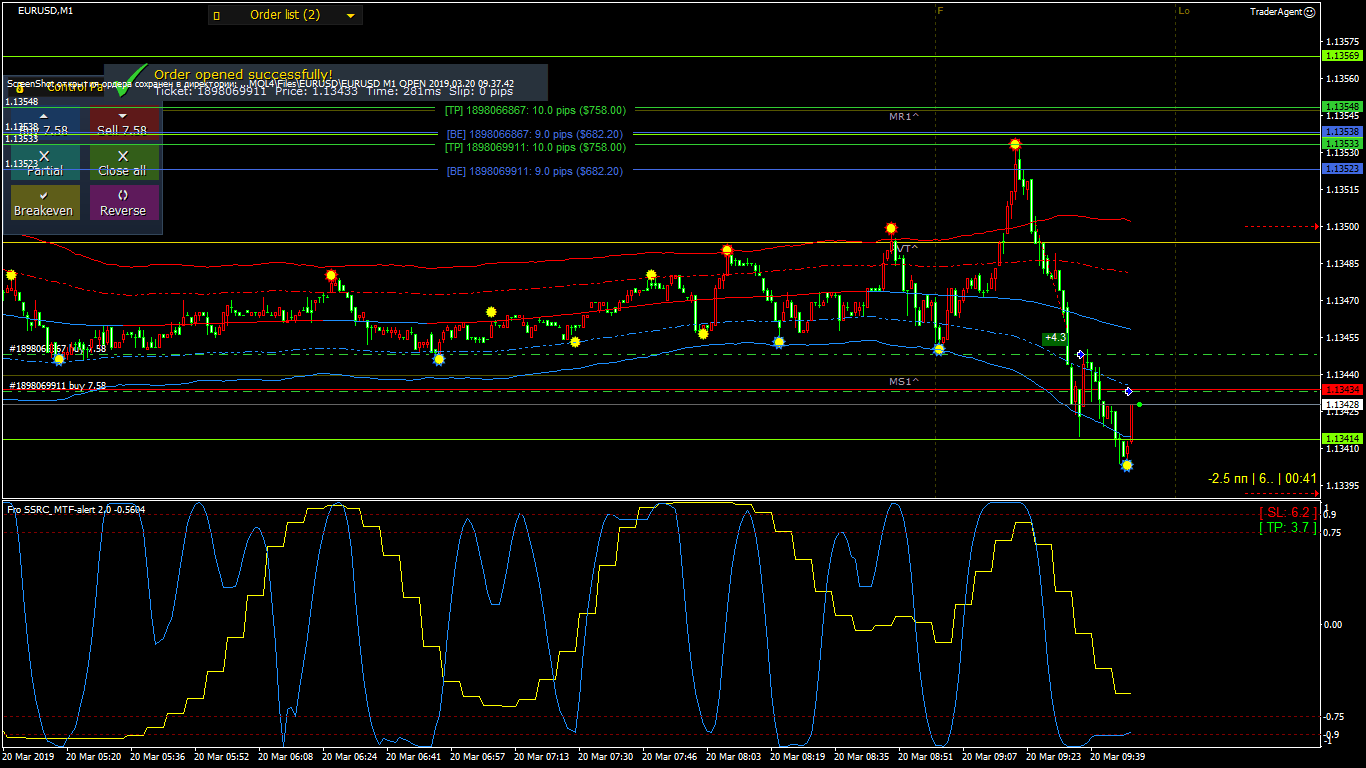Select the [BE] 1898066867 9.0 pips label
The image size is (1366, 768).
coord(535,134)
